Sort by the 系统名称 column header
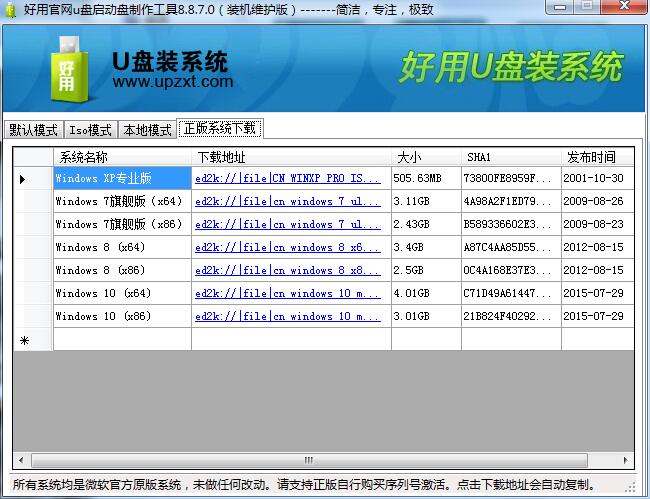The width and height of the screenshot is (650, 499). click(x=123, y=157)
